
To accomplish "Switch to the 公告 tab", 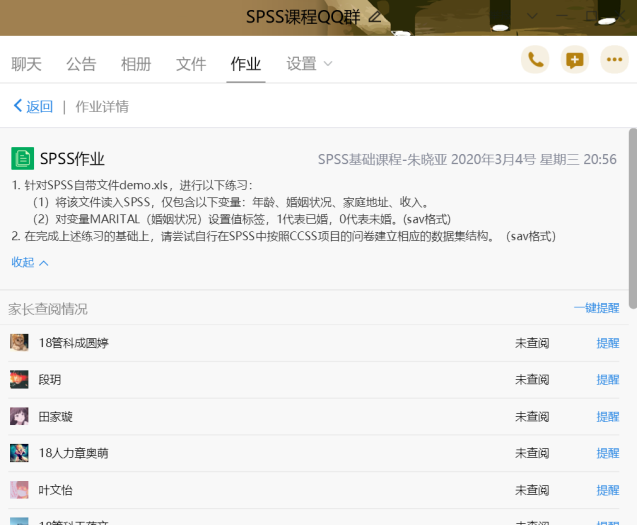I will [81, 64].
